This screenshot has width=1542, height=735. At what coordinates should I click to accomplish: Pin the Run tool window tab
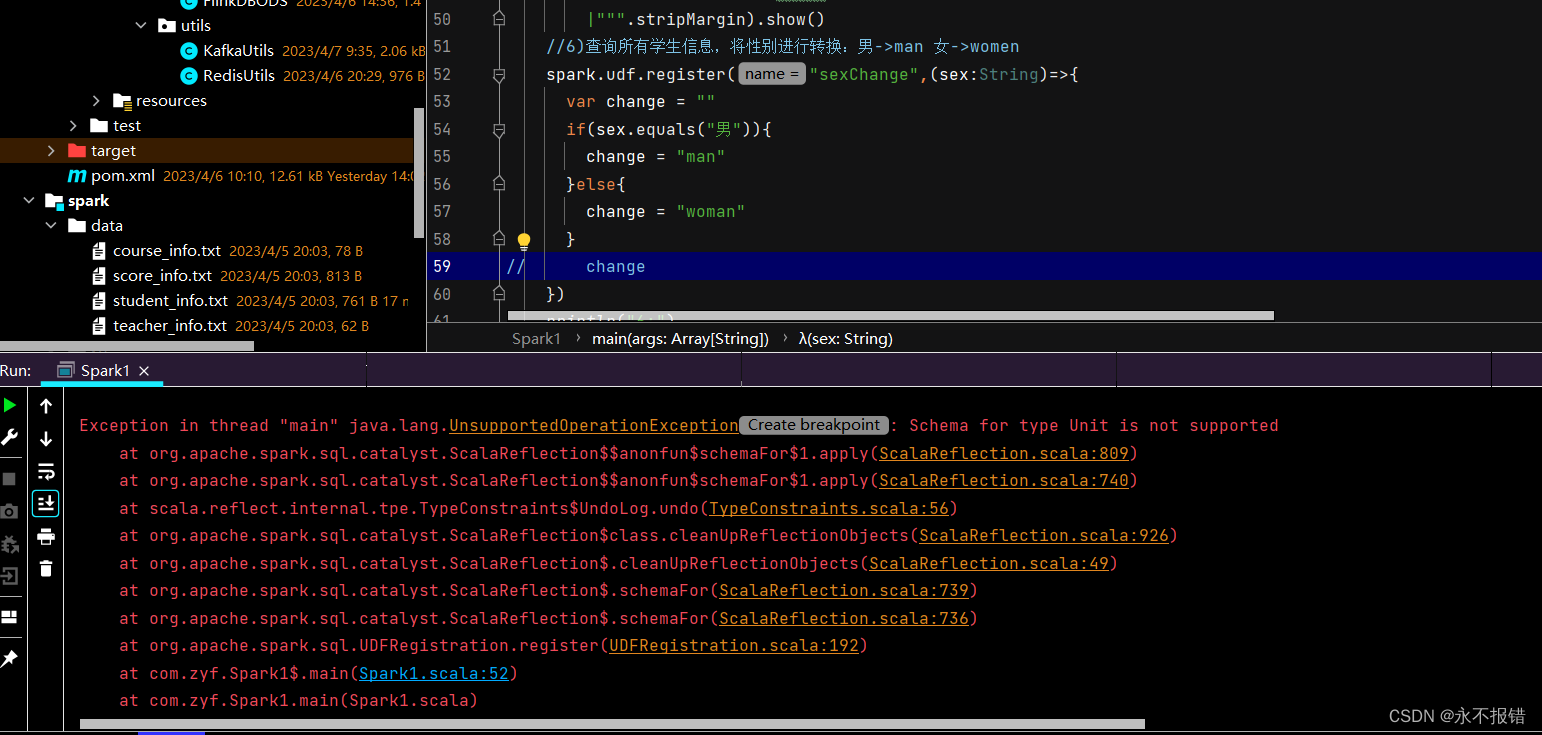click(x=9, y=658)
